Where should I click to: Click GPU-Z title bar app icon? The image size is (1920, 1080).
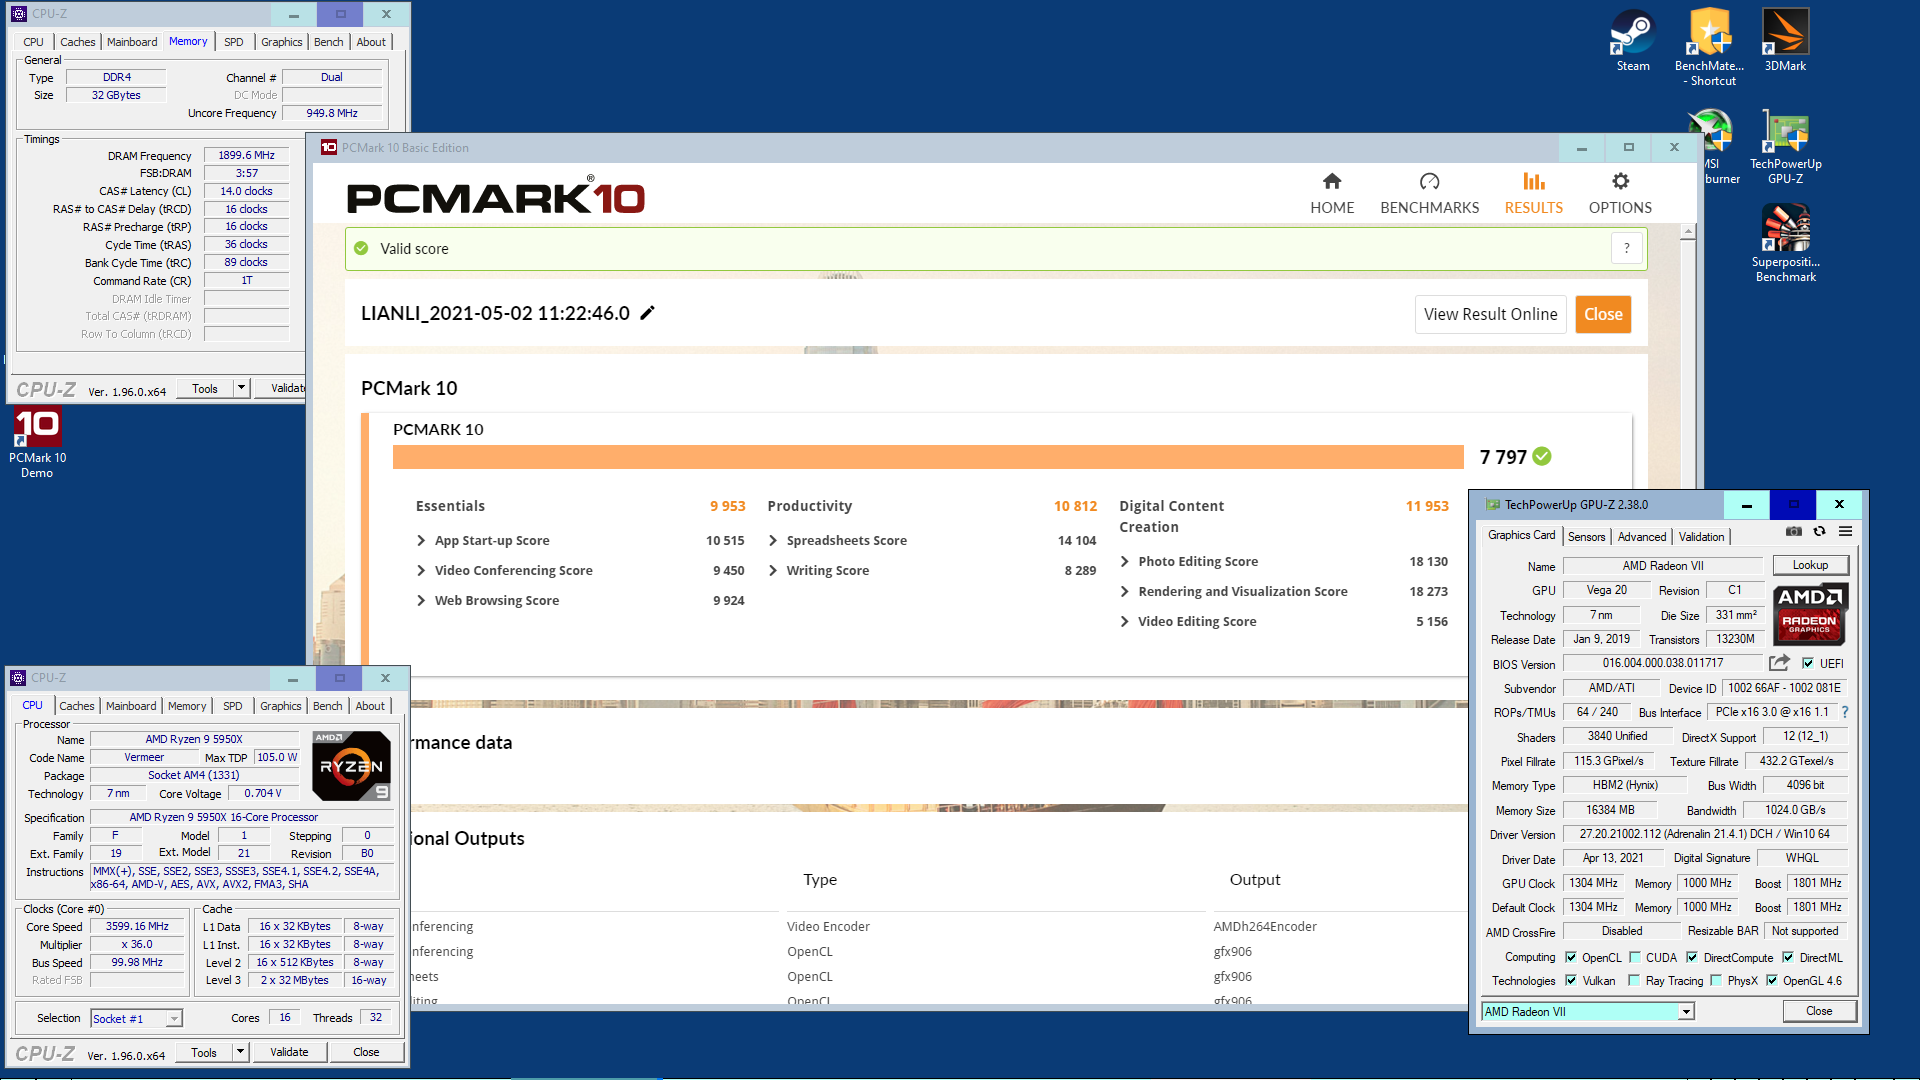click(x=1493, y=505)
